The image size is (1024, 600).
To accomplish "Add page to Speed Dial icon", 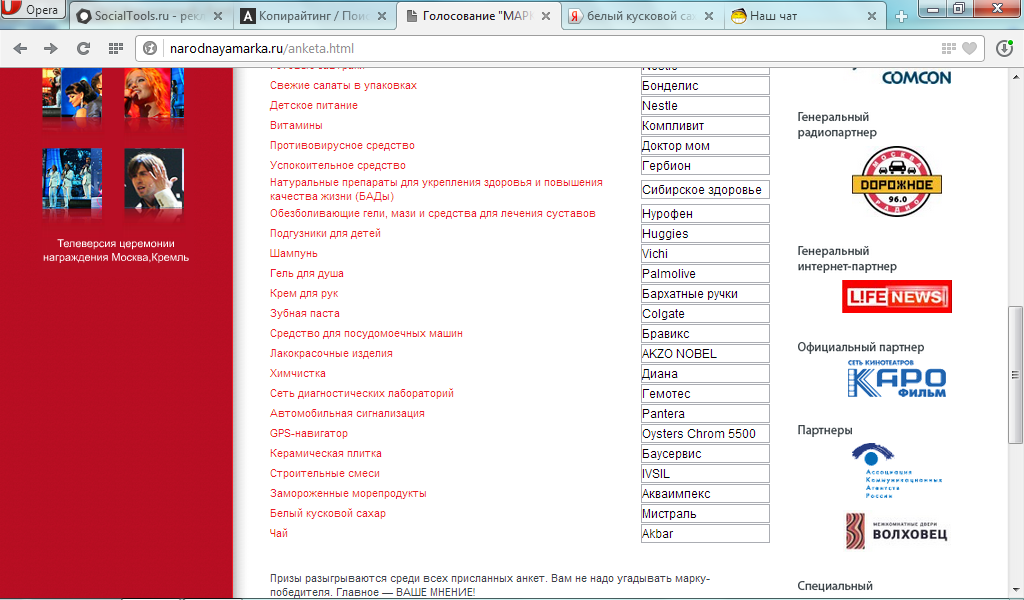I will pyautogui.click(x=948, y=48).
